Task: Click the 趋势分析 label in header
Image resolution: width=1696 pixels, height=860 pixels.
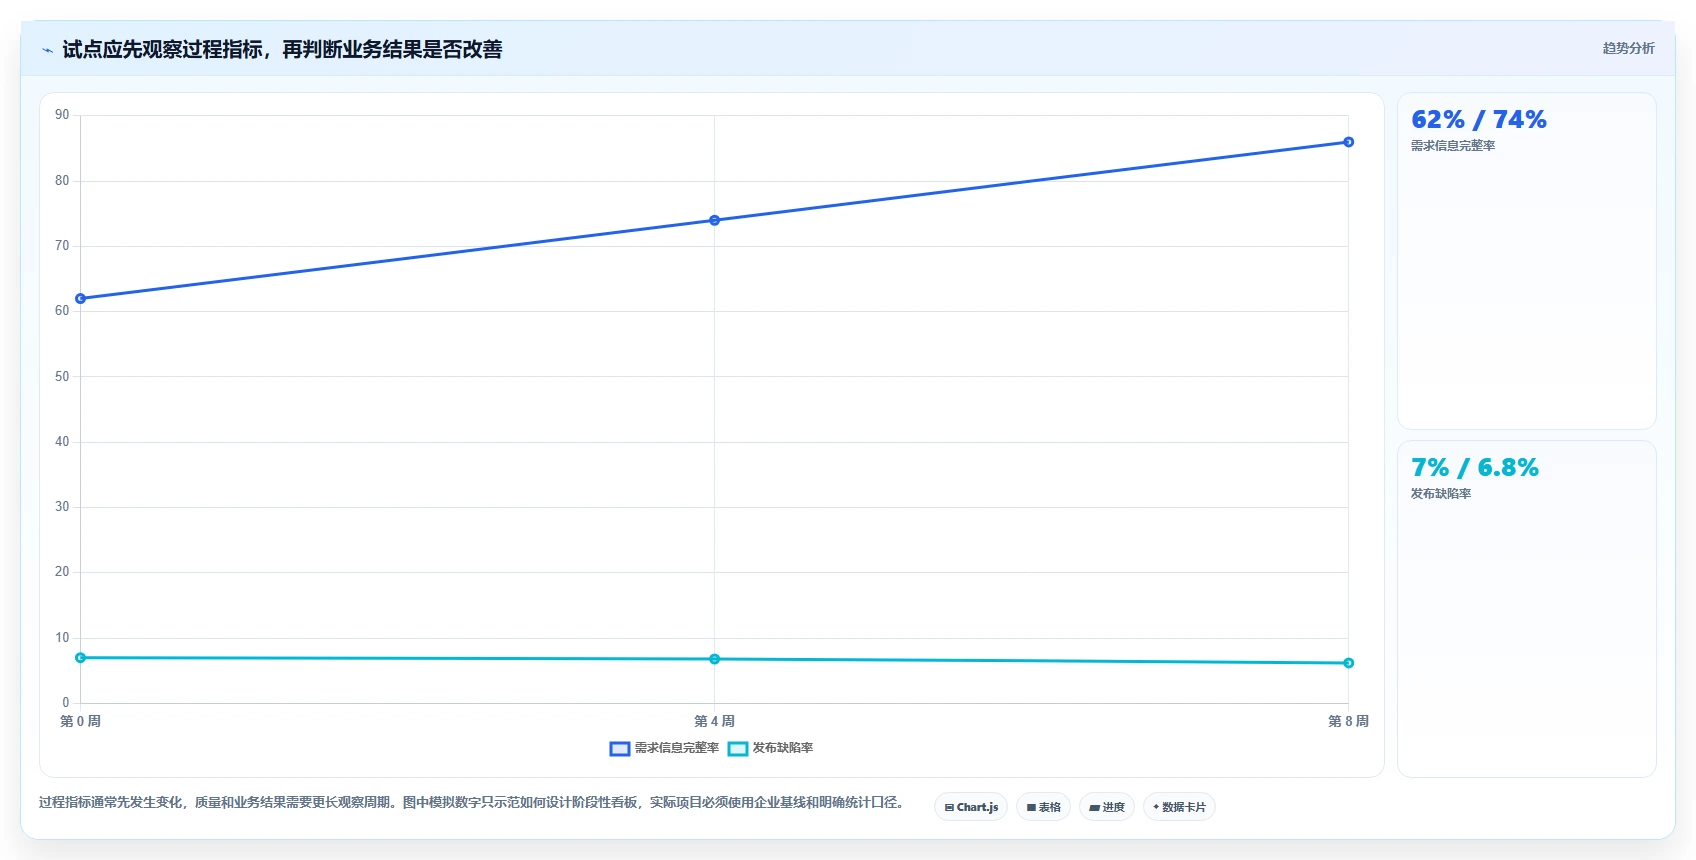Action: [x=1628, y=48]
